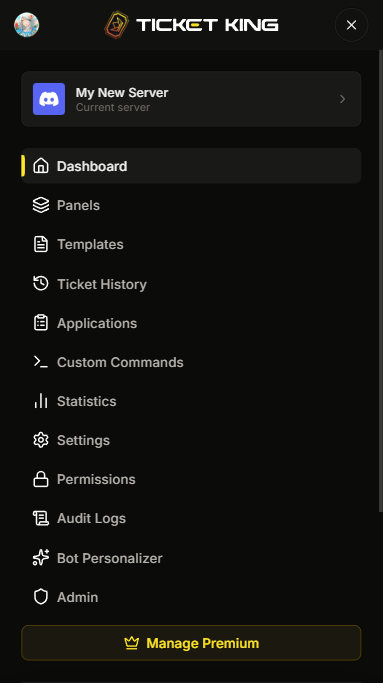Image resolution: width=383 pixels, height=683 pixels.
Task: Navigate to Admin section
Action: 191,597
